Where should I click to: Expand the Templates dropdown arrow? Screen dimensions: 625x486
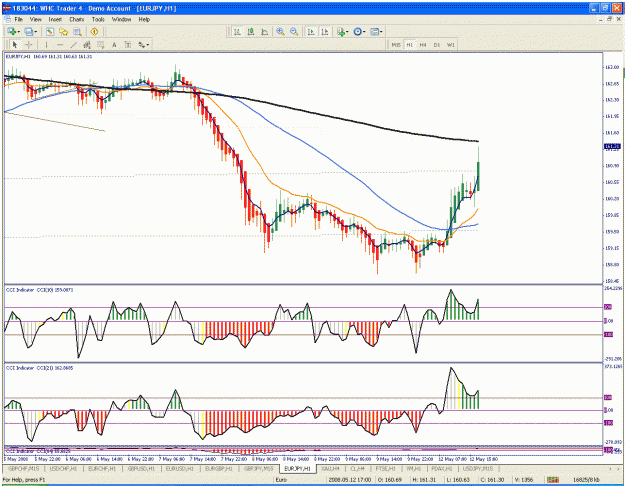(x=381, y=32)
